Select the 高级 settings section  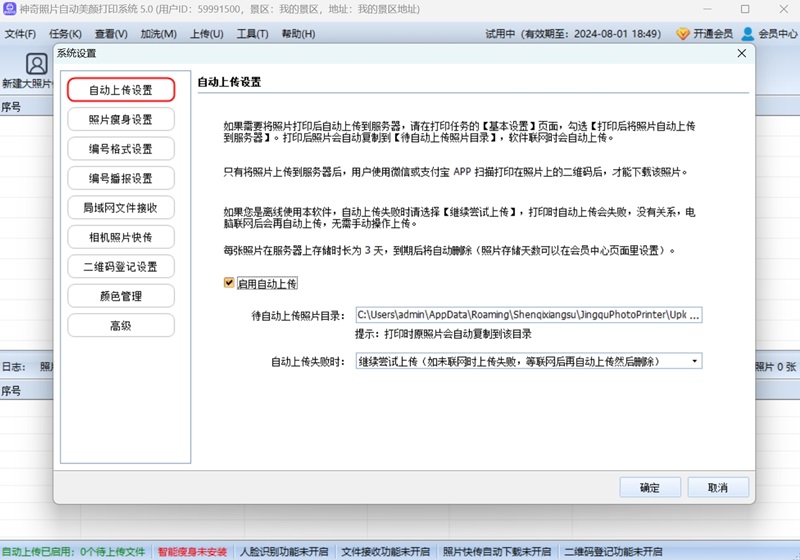(x=121, y=325)
